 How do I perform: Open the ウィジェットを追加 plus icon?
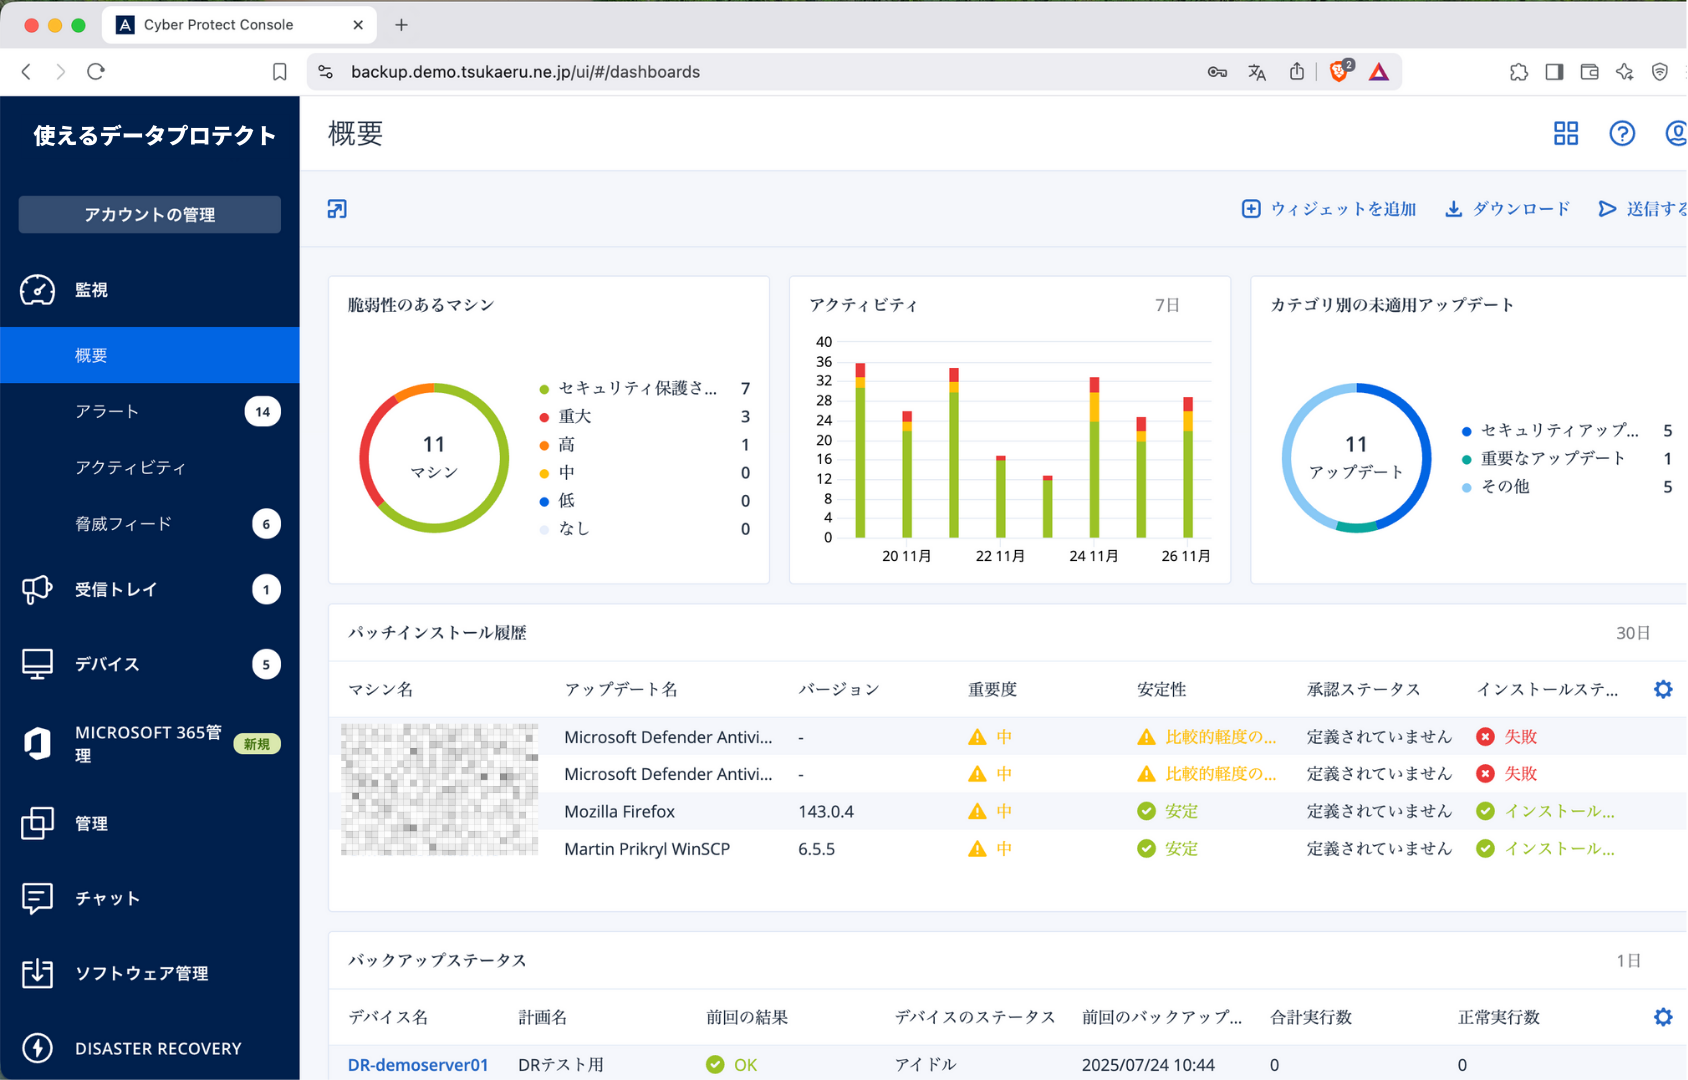click(1251, 208)
